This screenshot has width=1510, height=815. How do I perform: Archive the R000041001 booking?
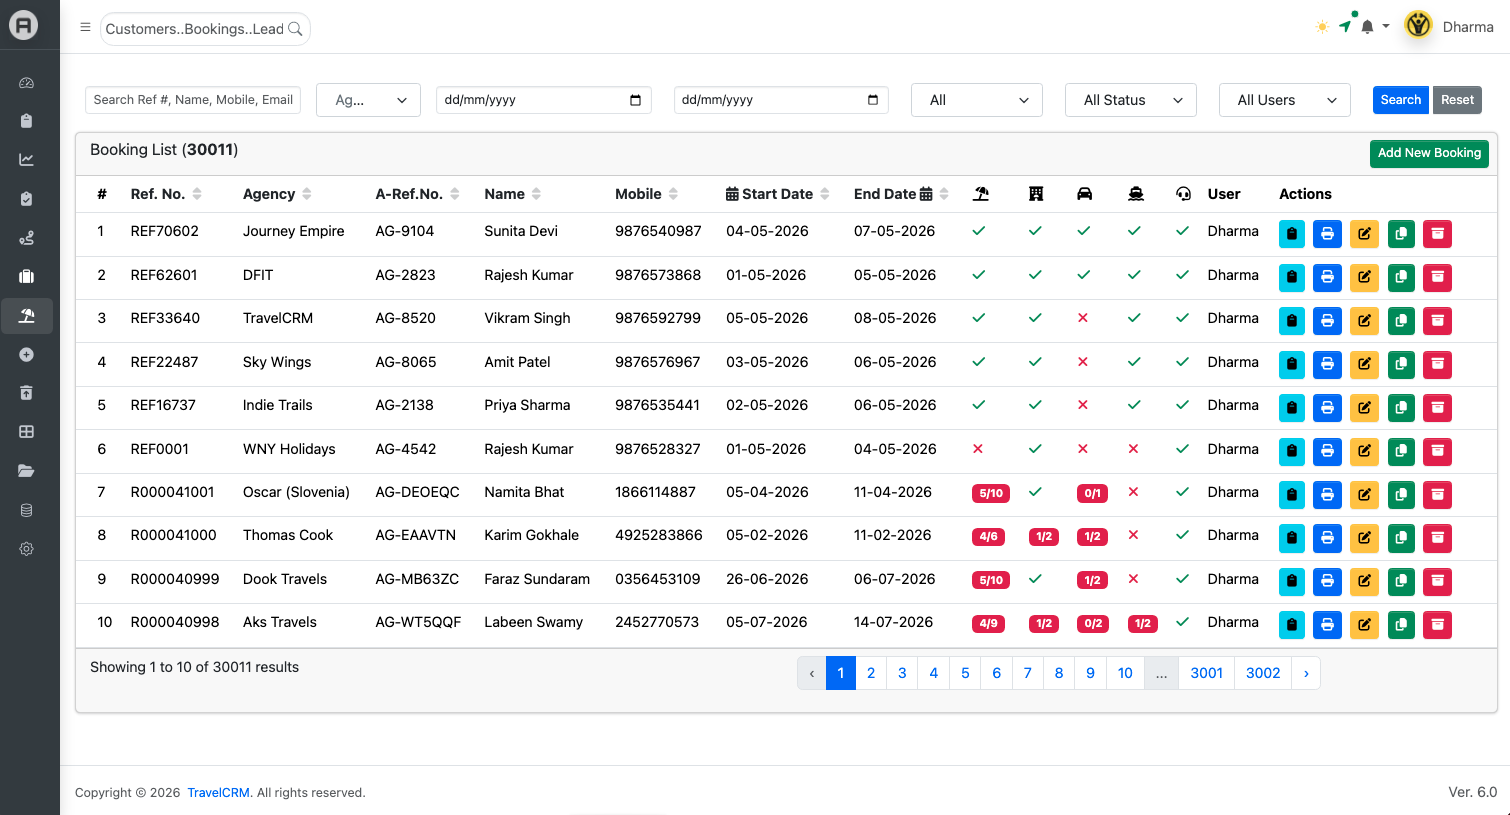[1437, 495]
